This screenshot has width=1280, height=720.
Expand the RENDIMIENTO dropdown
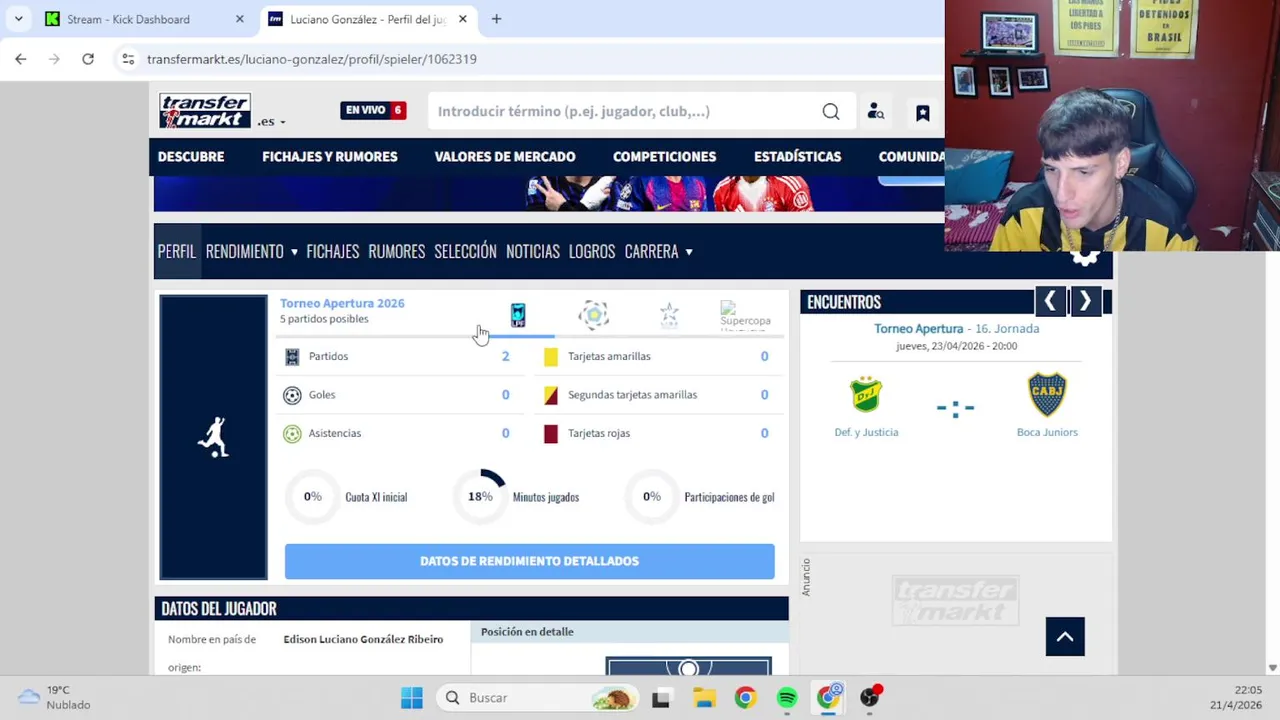(x=252, y=251)
